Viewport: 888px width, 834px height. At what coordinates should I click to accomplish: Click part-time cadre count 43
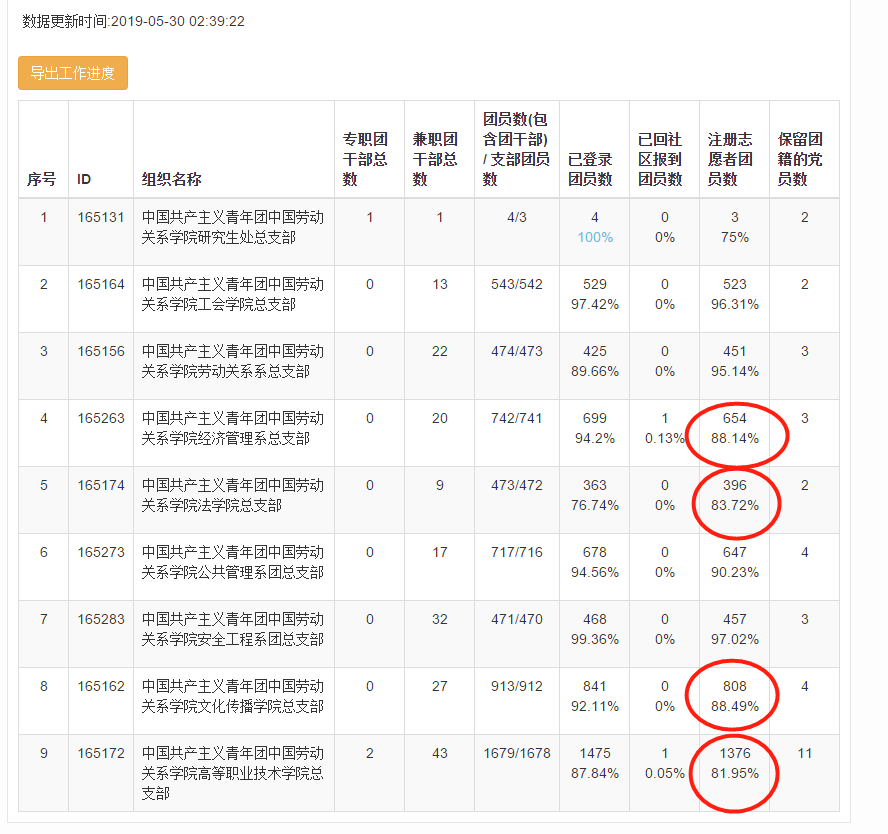(439, 753)
